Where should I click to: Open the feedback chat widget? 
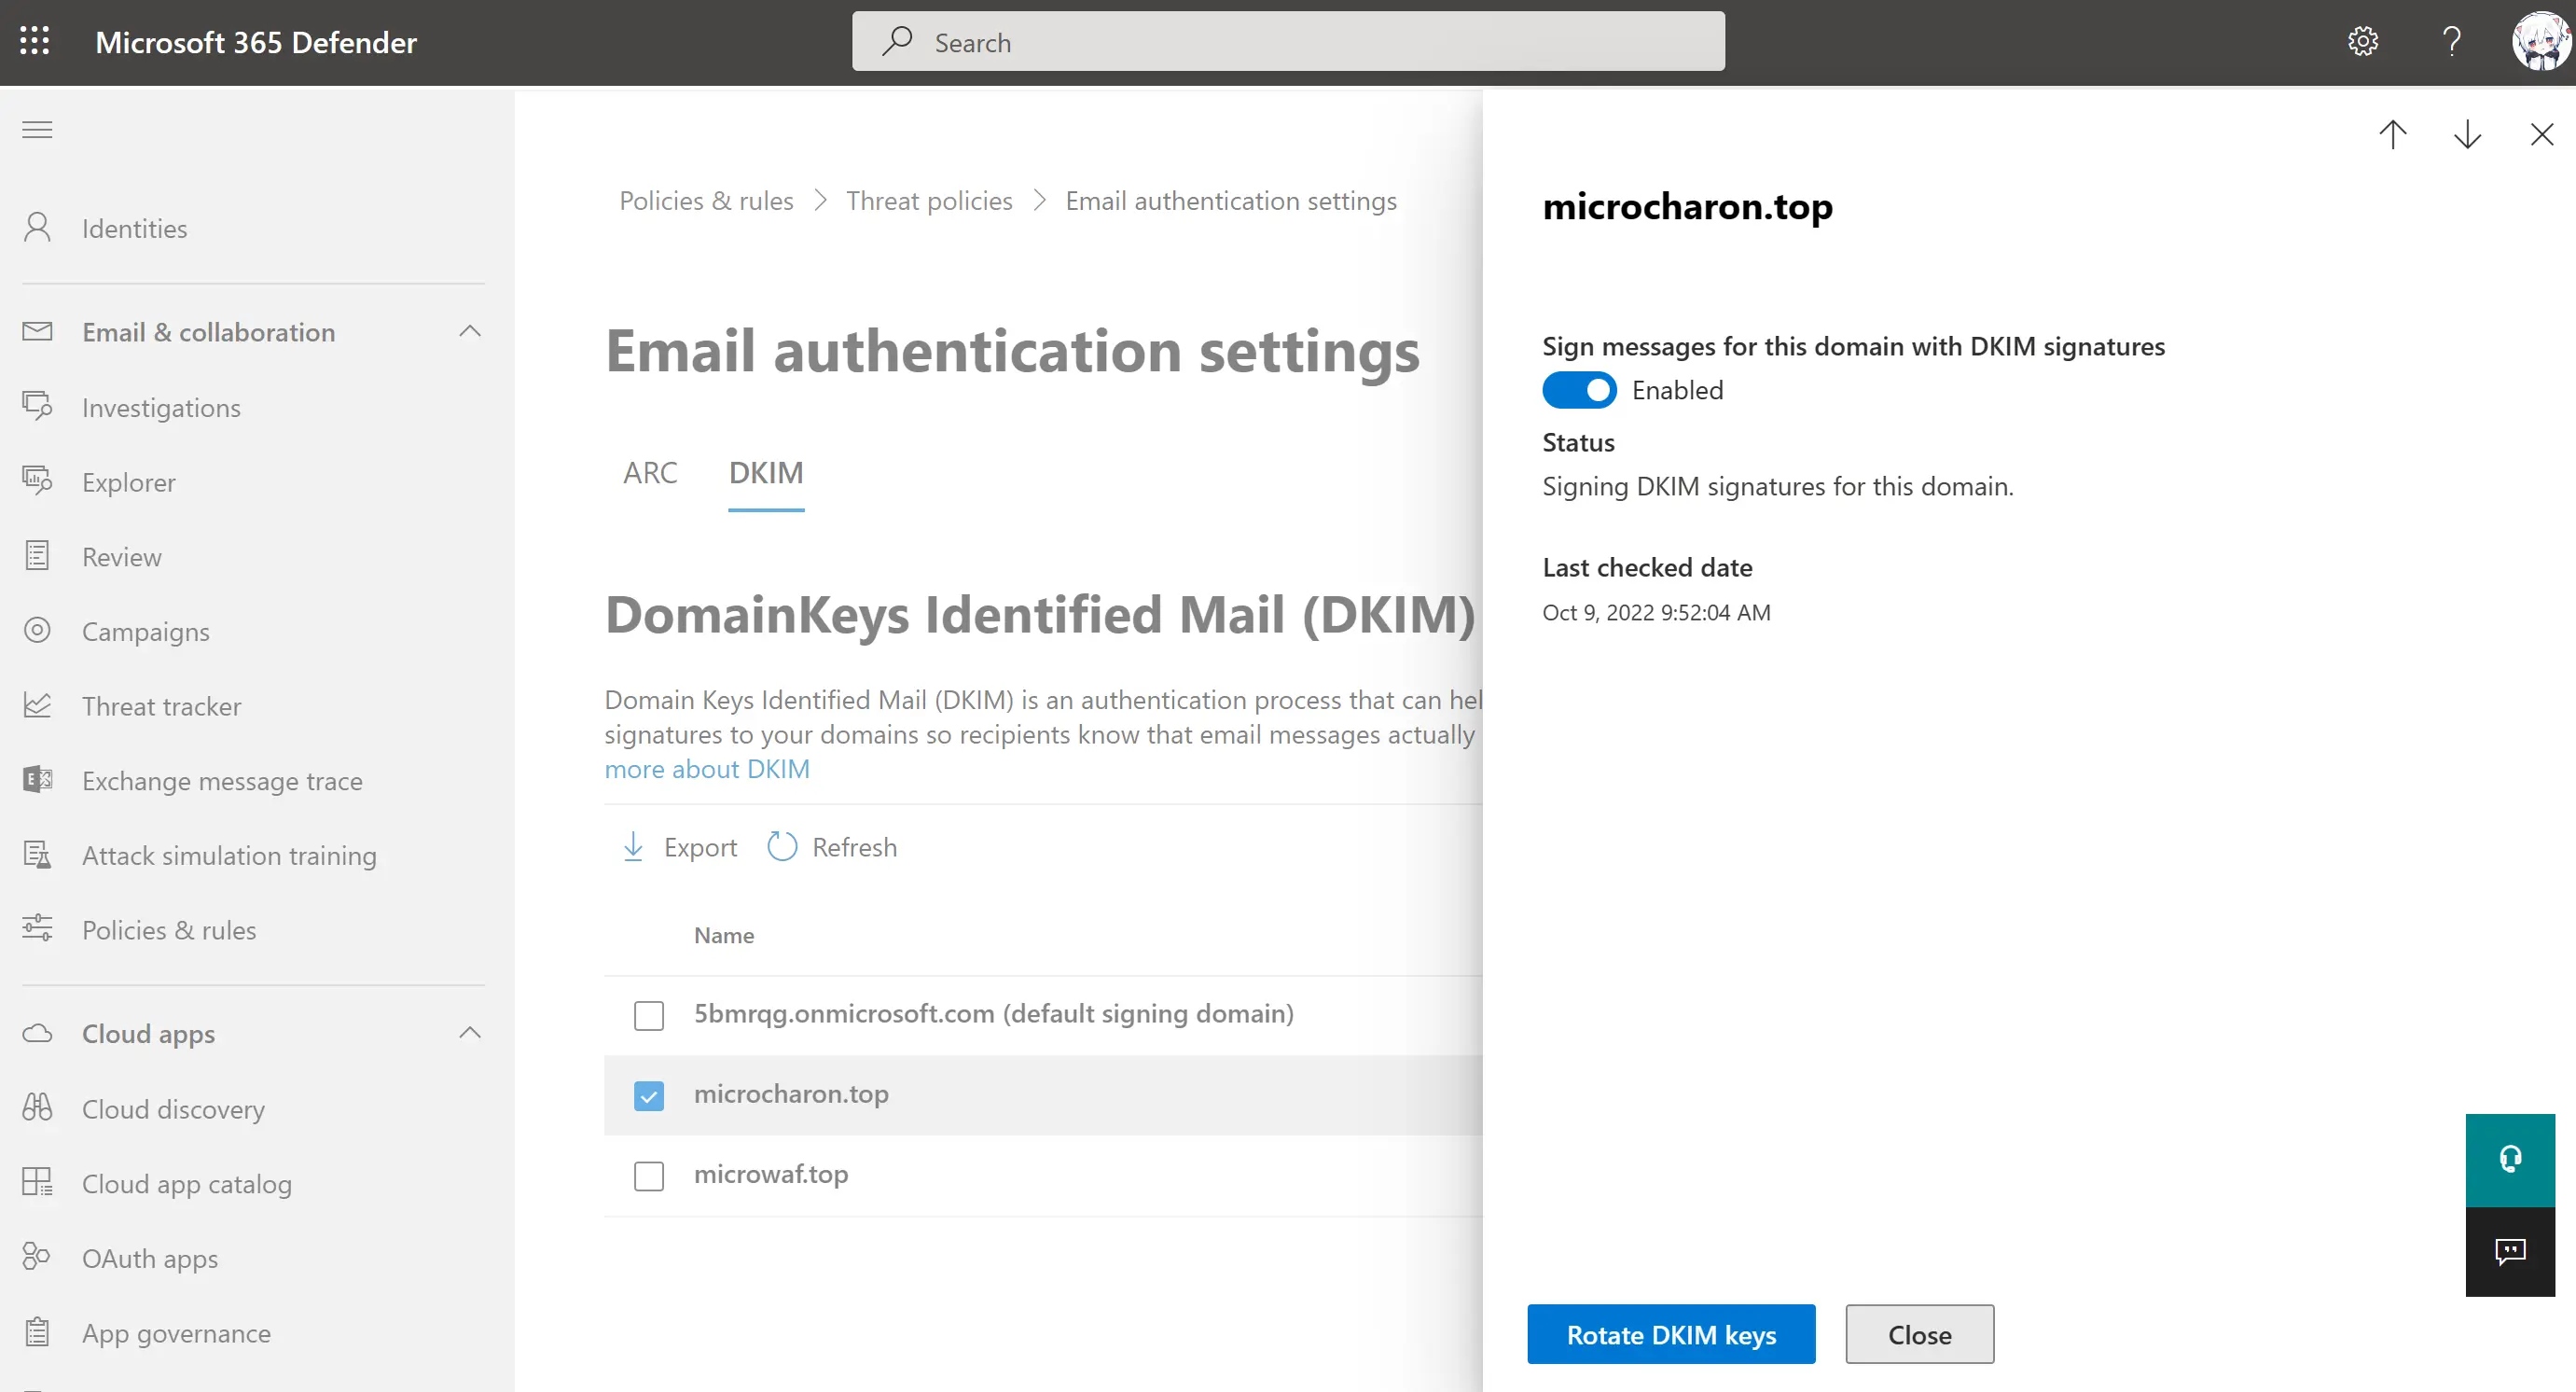2510,1251
